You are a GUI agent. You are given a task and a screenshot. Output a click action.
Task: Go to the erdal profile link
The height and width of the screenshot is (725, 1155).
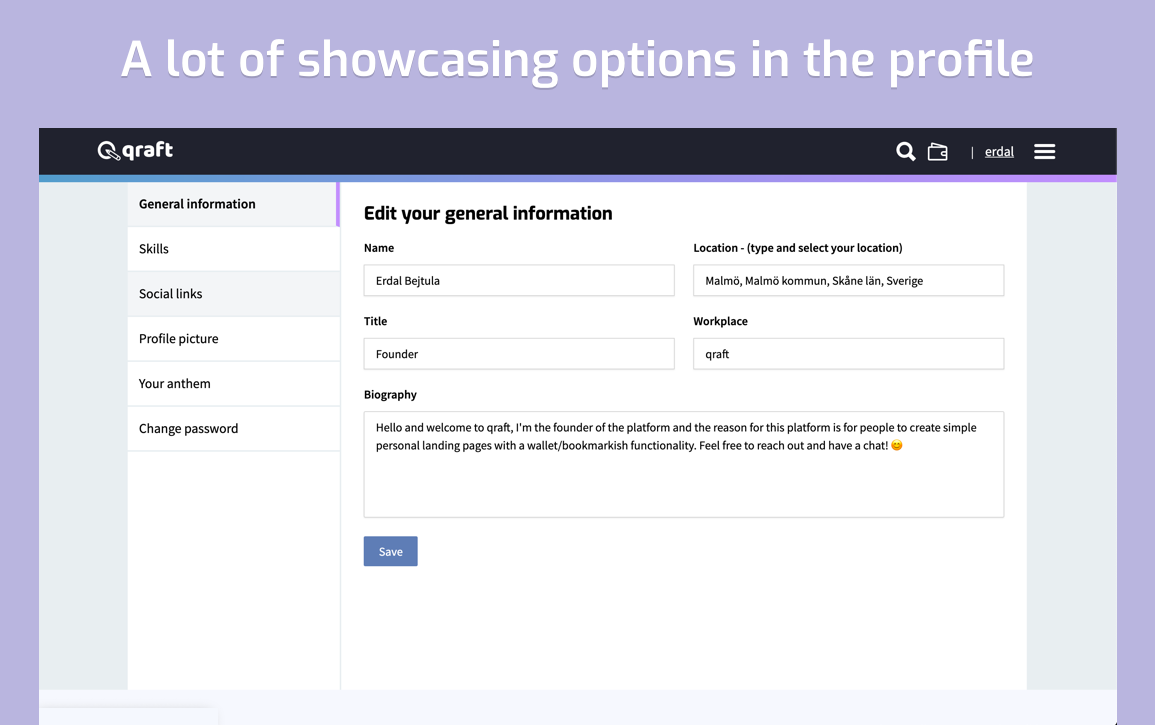(999, 152)
